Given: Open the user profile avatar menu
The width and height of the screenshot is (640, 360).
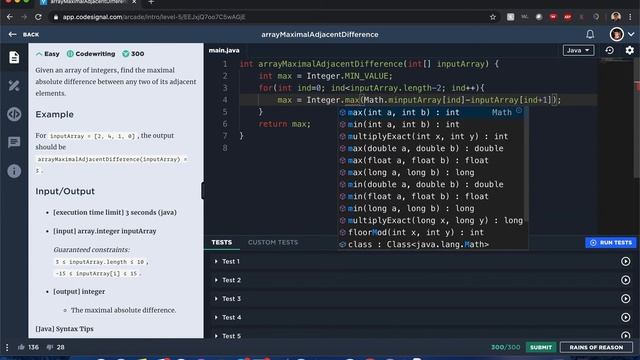Looking at the screenshot, I should 617,34.
